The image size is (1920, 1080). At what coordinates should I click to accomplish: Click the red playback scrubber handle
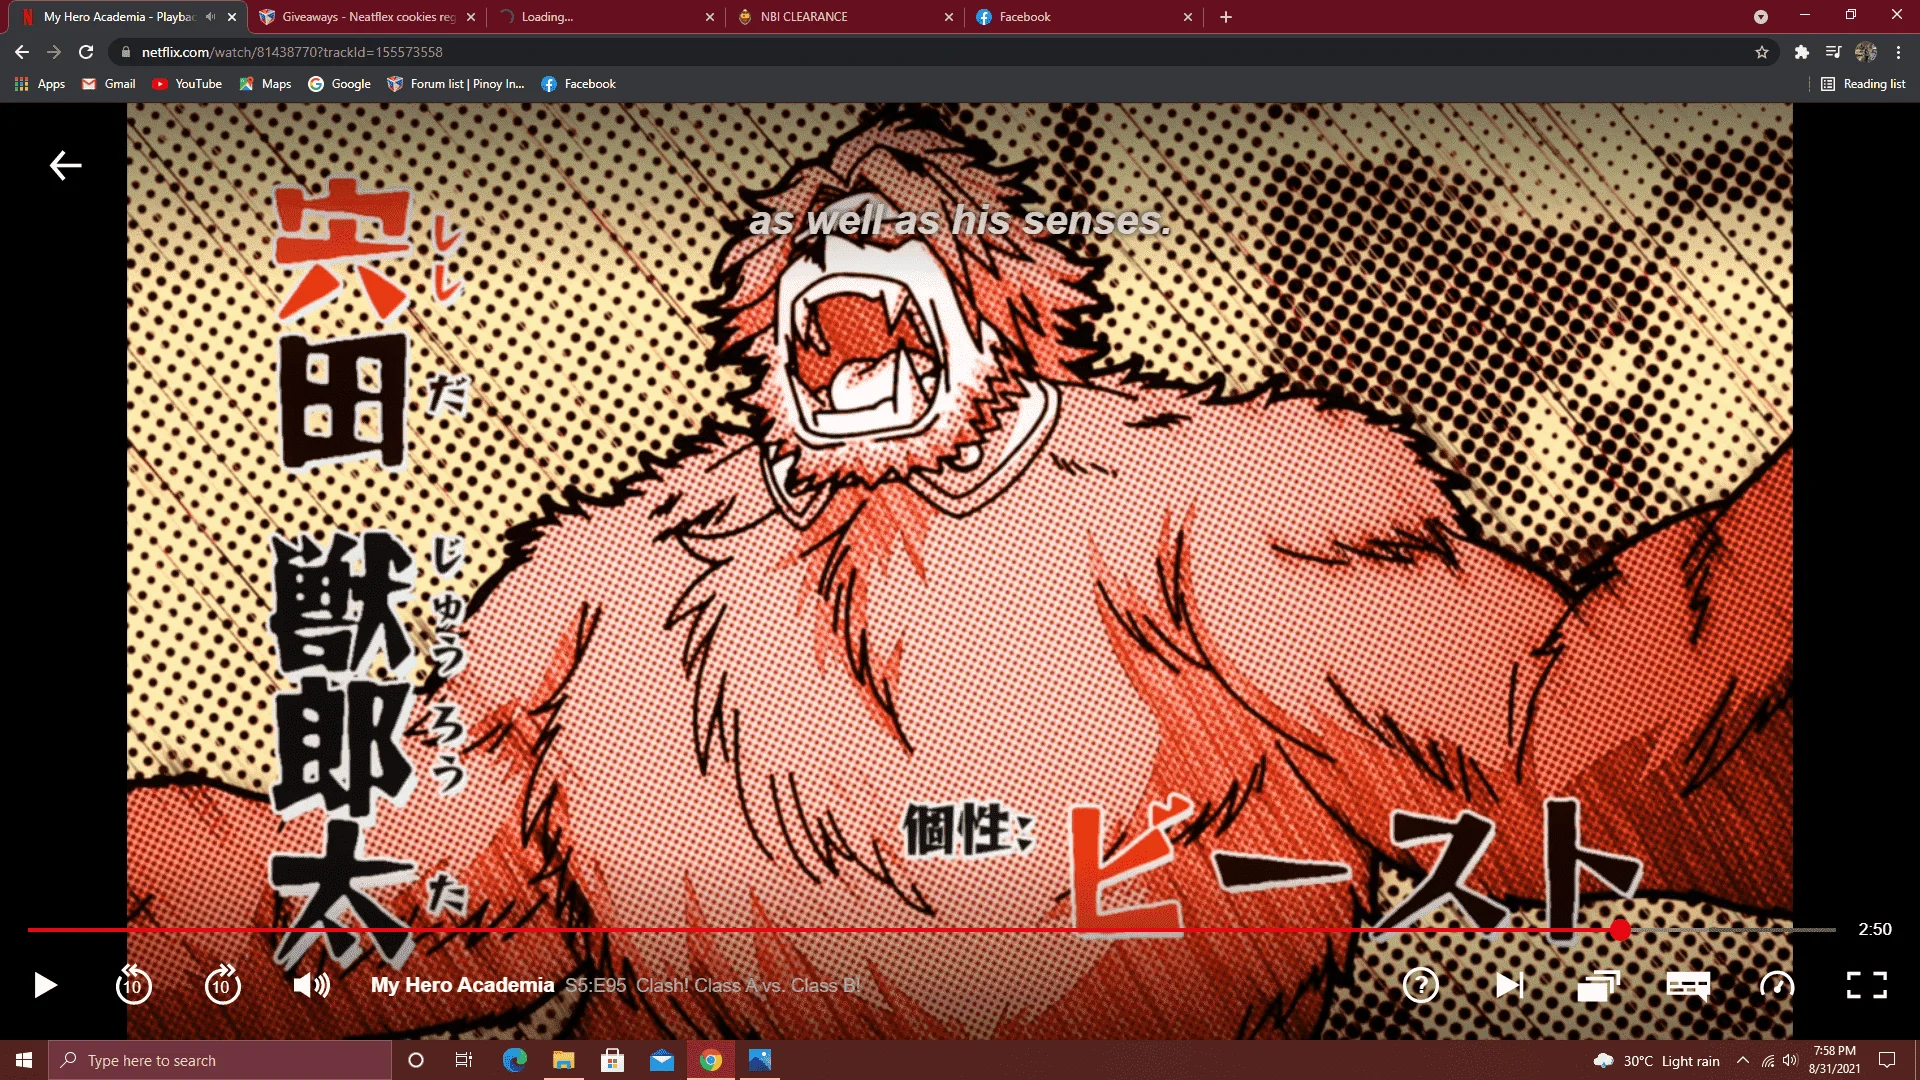pyautogui.click(x=1620, y=930)
